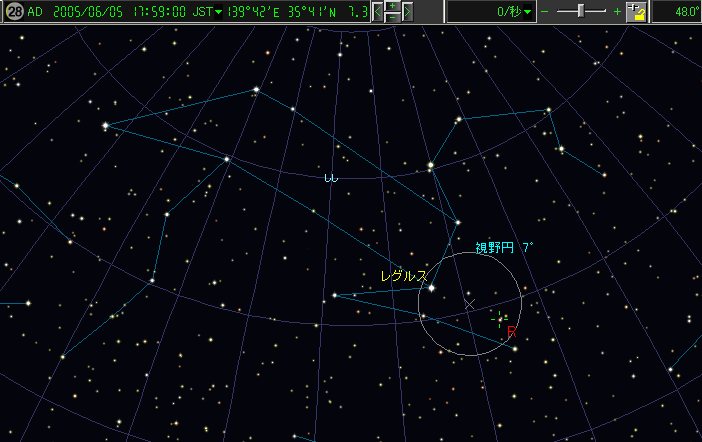Click minus sign left of zoom slider
Viewport: 702px width, 442px height.
pos(545,12)
